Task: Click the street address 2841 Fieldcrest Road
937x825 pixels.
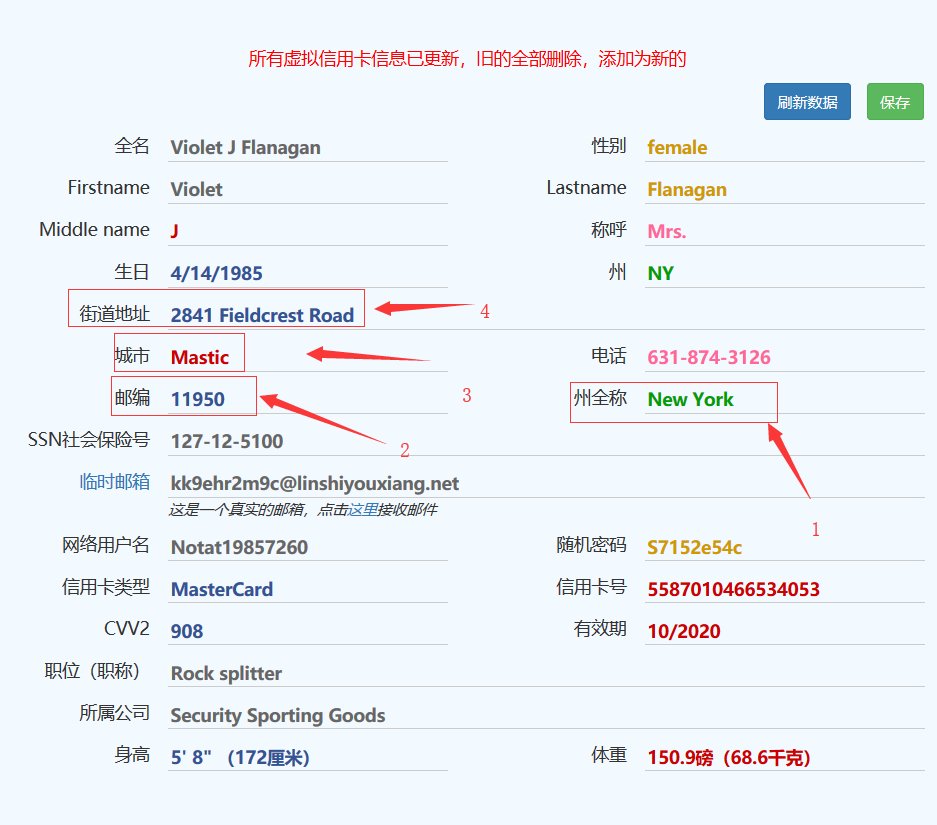Action: tap(262, 315)
